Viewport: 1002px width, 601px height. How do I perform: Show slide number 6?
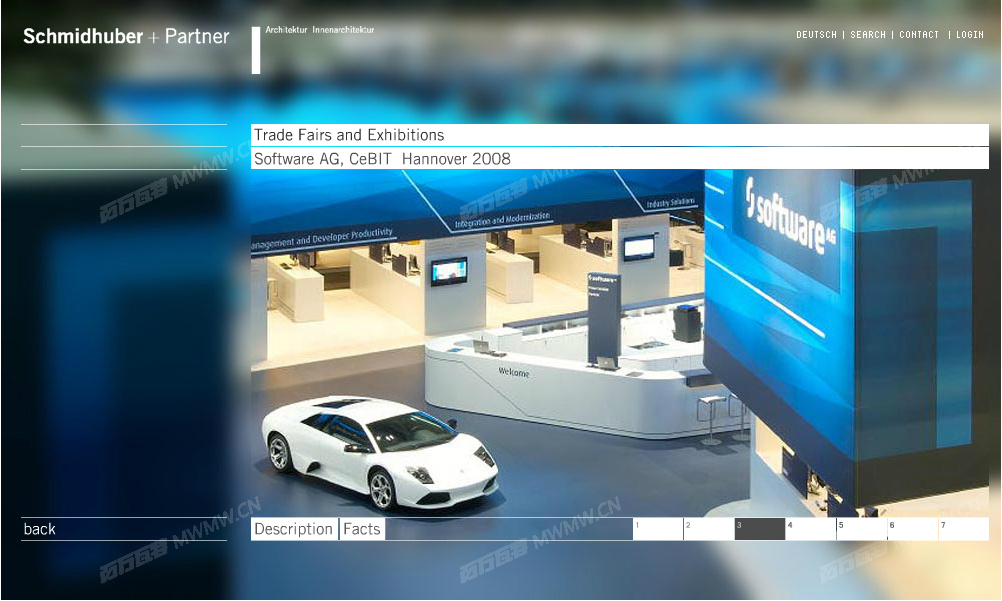(913, 529)
